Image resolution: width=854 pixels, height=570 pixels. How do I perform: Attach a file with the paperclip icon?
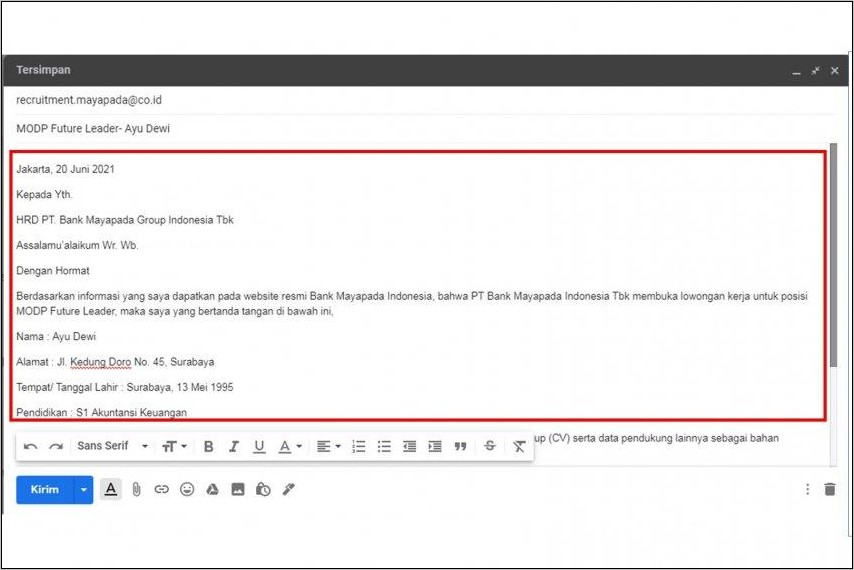coord(136,489)
